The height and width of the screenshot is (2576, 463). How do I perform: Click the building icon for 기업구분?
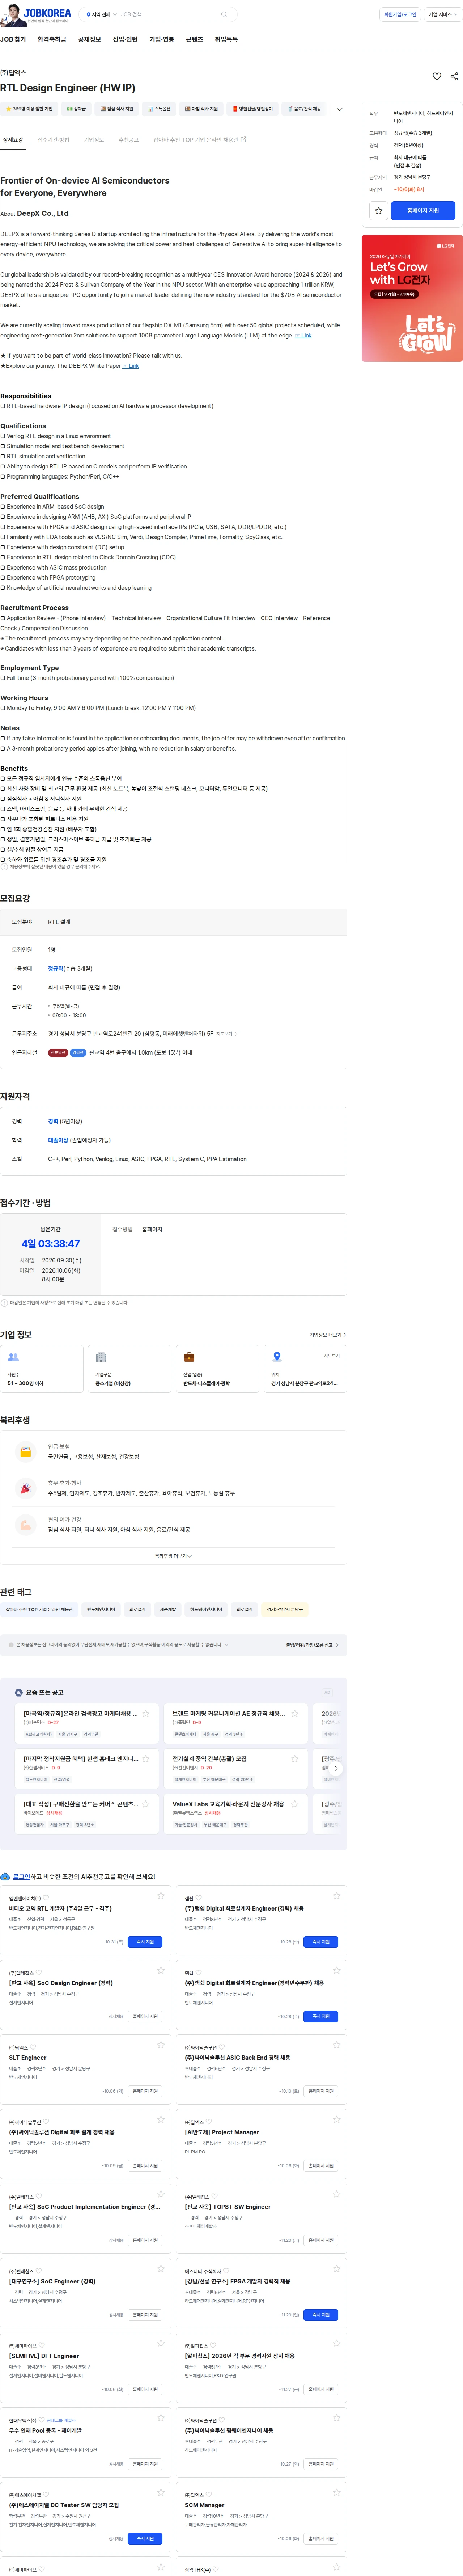(x=101, y=1357)
